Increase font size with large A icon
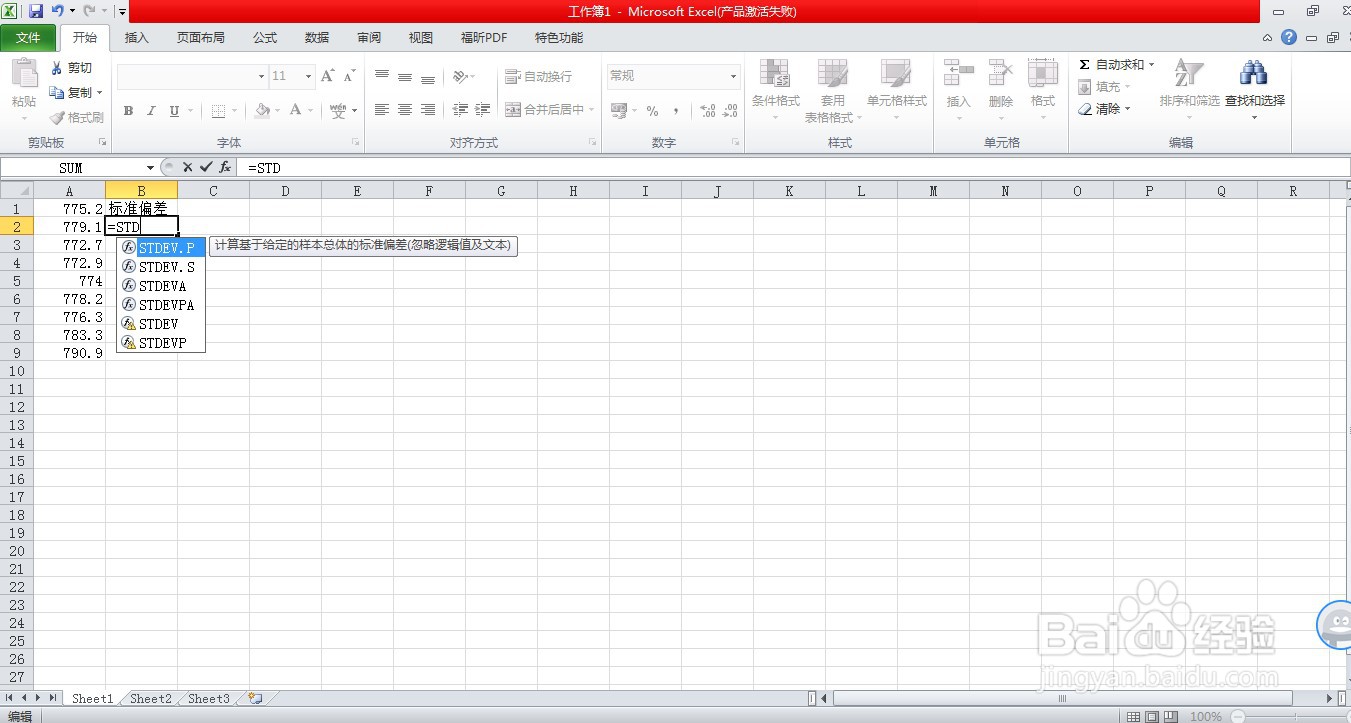This screenshot has width=1351, height=723. pos(328,76)
